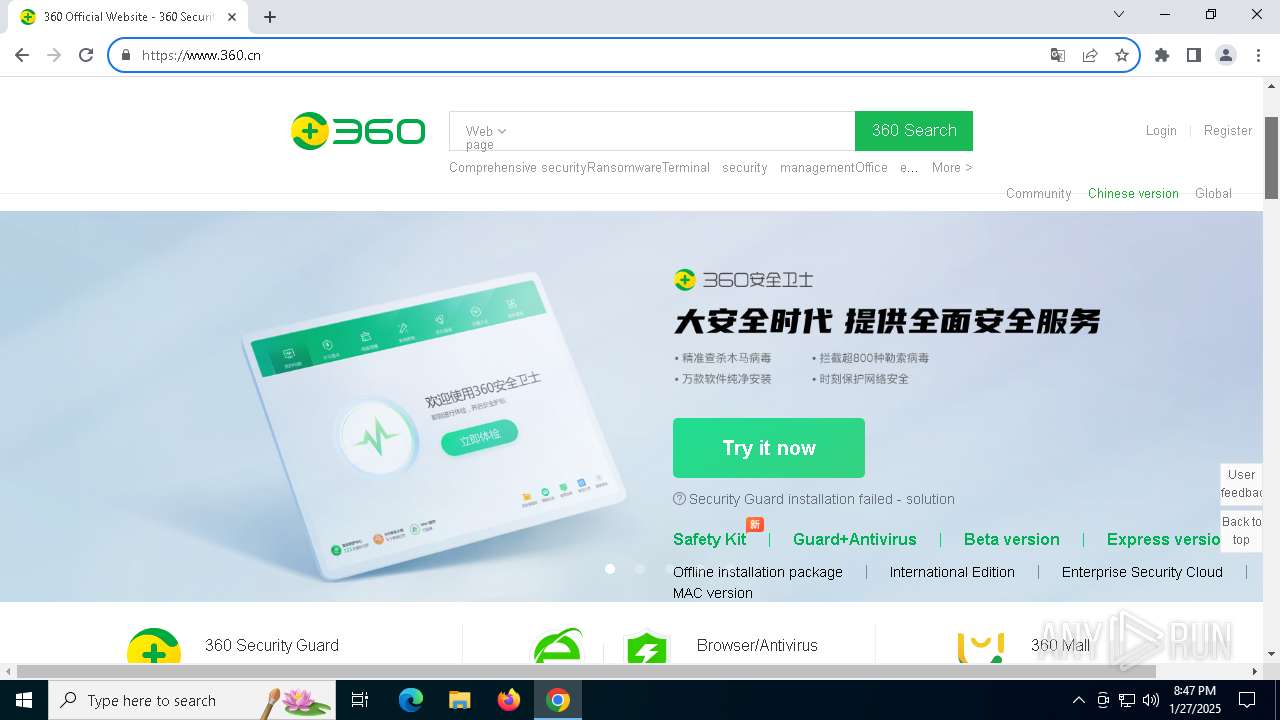Click the taskbar clock showing 8:47 PM
The height and width of the screenshot is (720, 1280).
(1196, 700)
